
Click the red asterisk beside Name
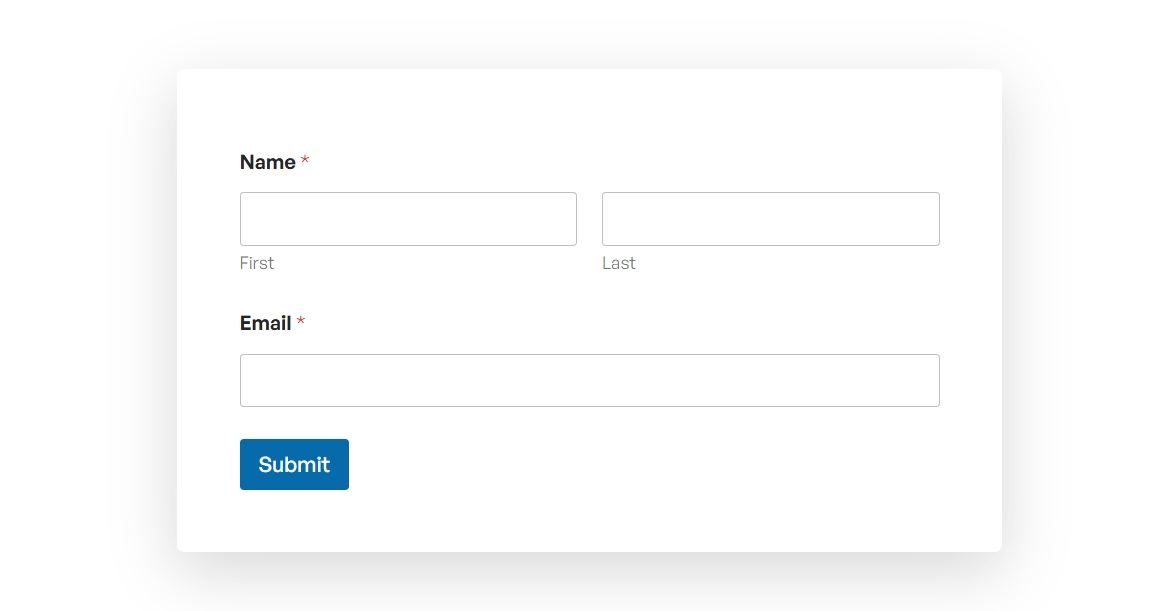click(x=305, y=162)
